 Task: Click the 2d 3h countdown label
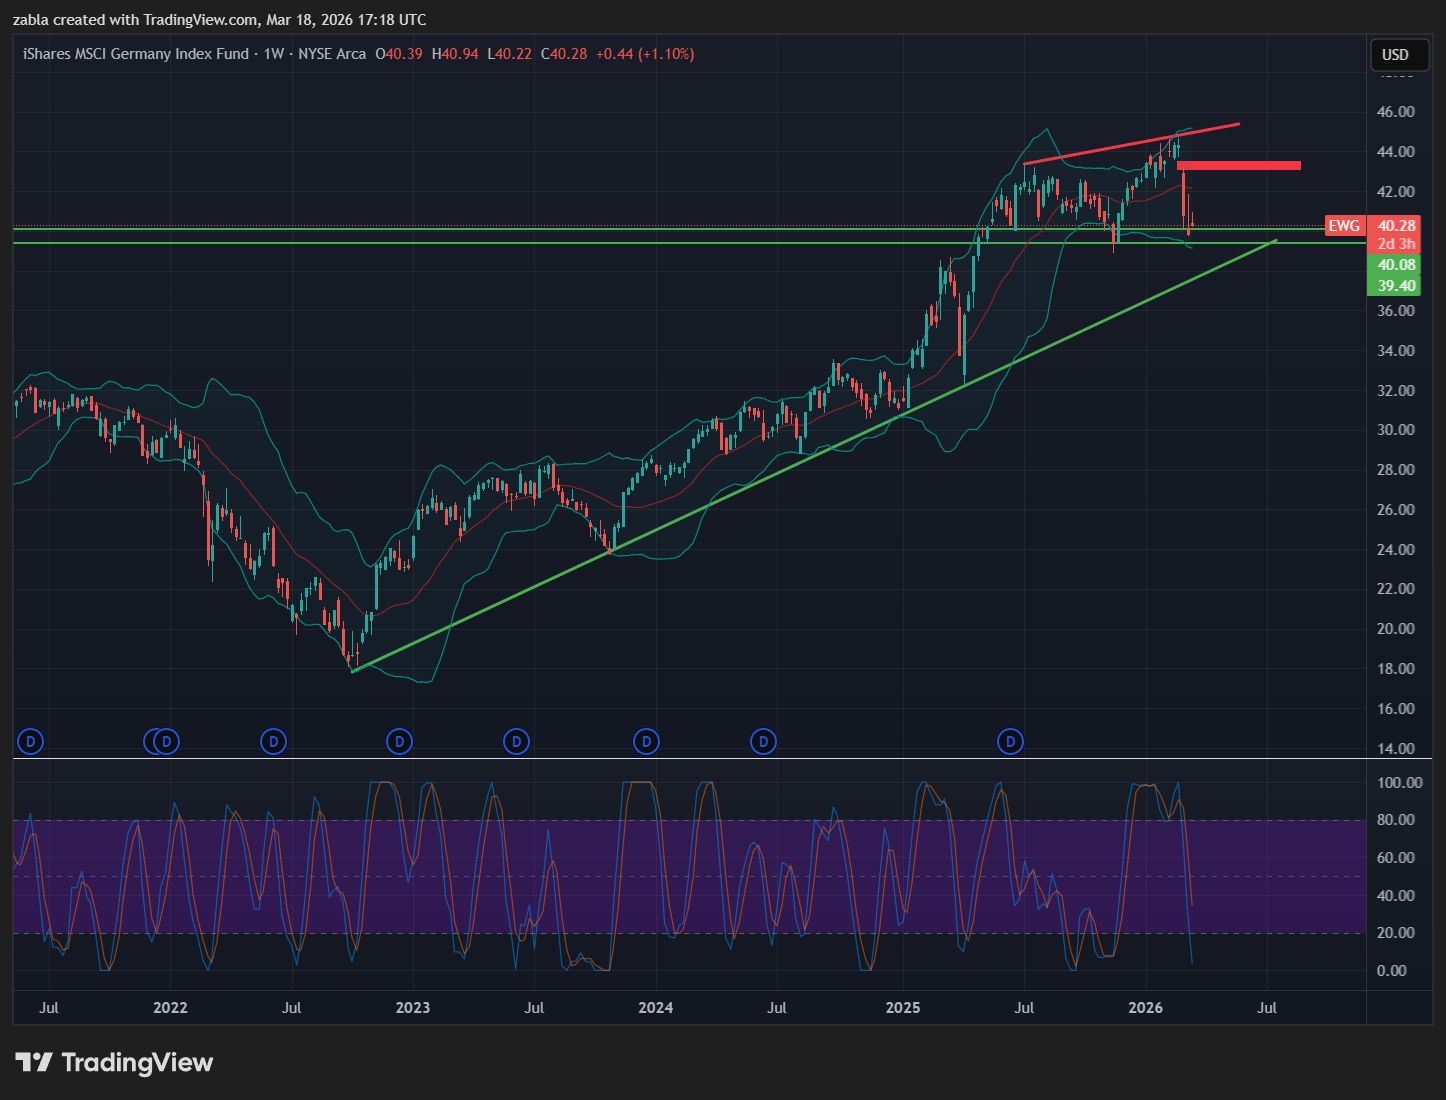pos(1396,245)
